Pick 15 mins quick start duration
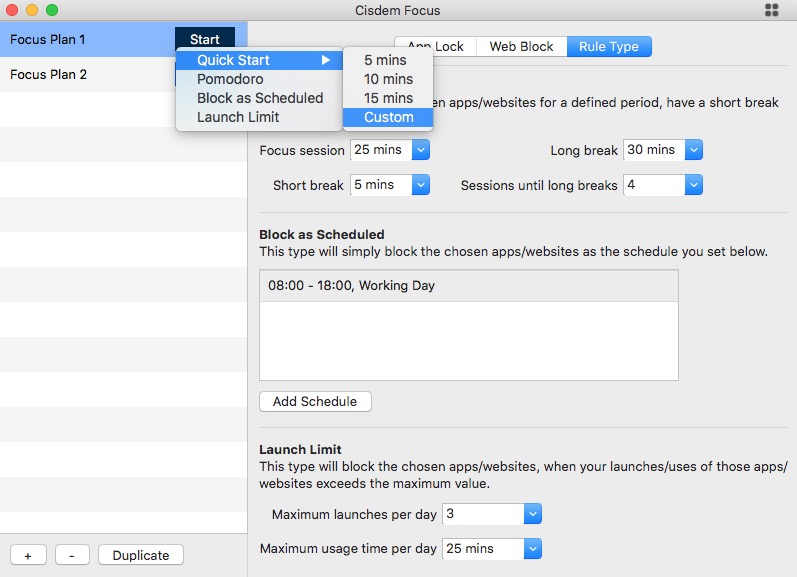Image resolution: width=797 pixels, height=577 pixels. click(x=388, y=98)
